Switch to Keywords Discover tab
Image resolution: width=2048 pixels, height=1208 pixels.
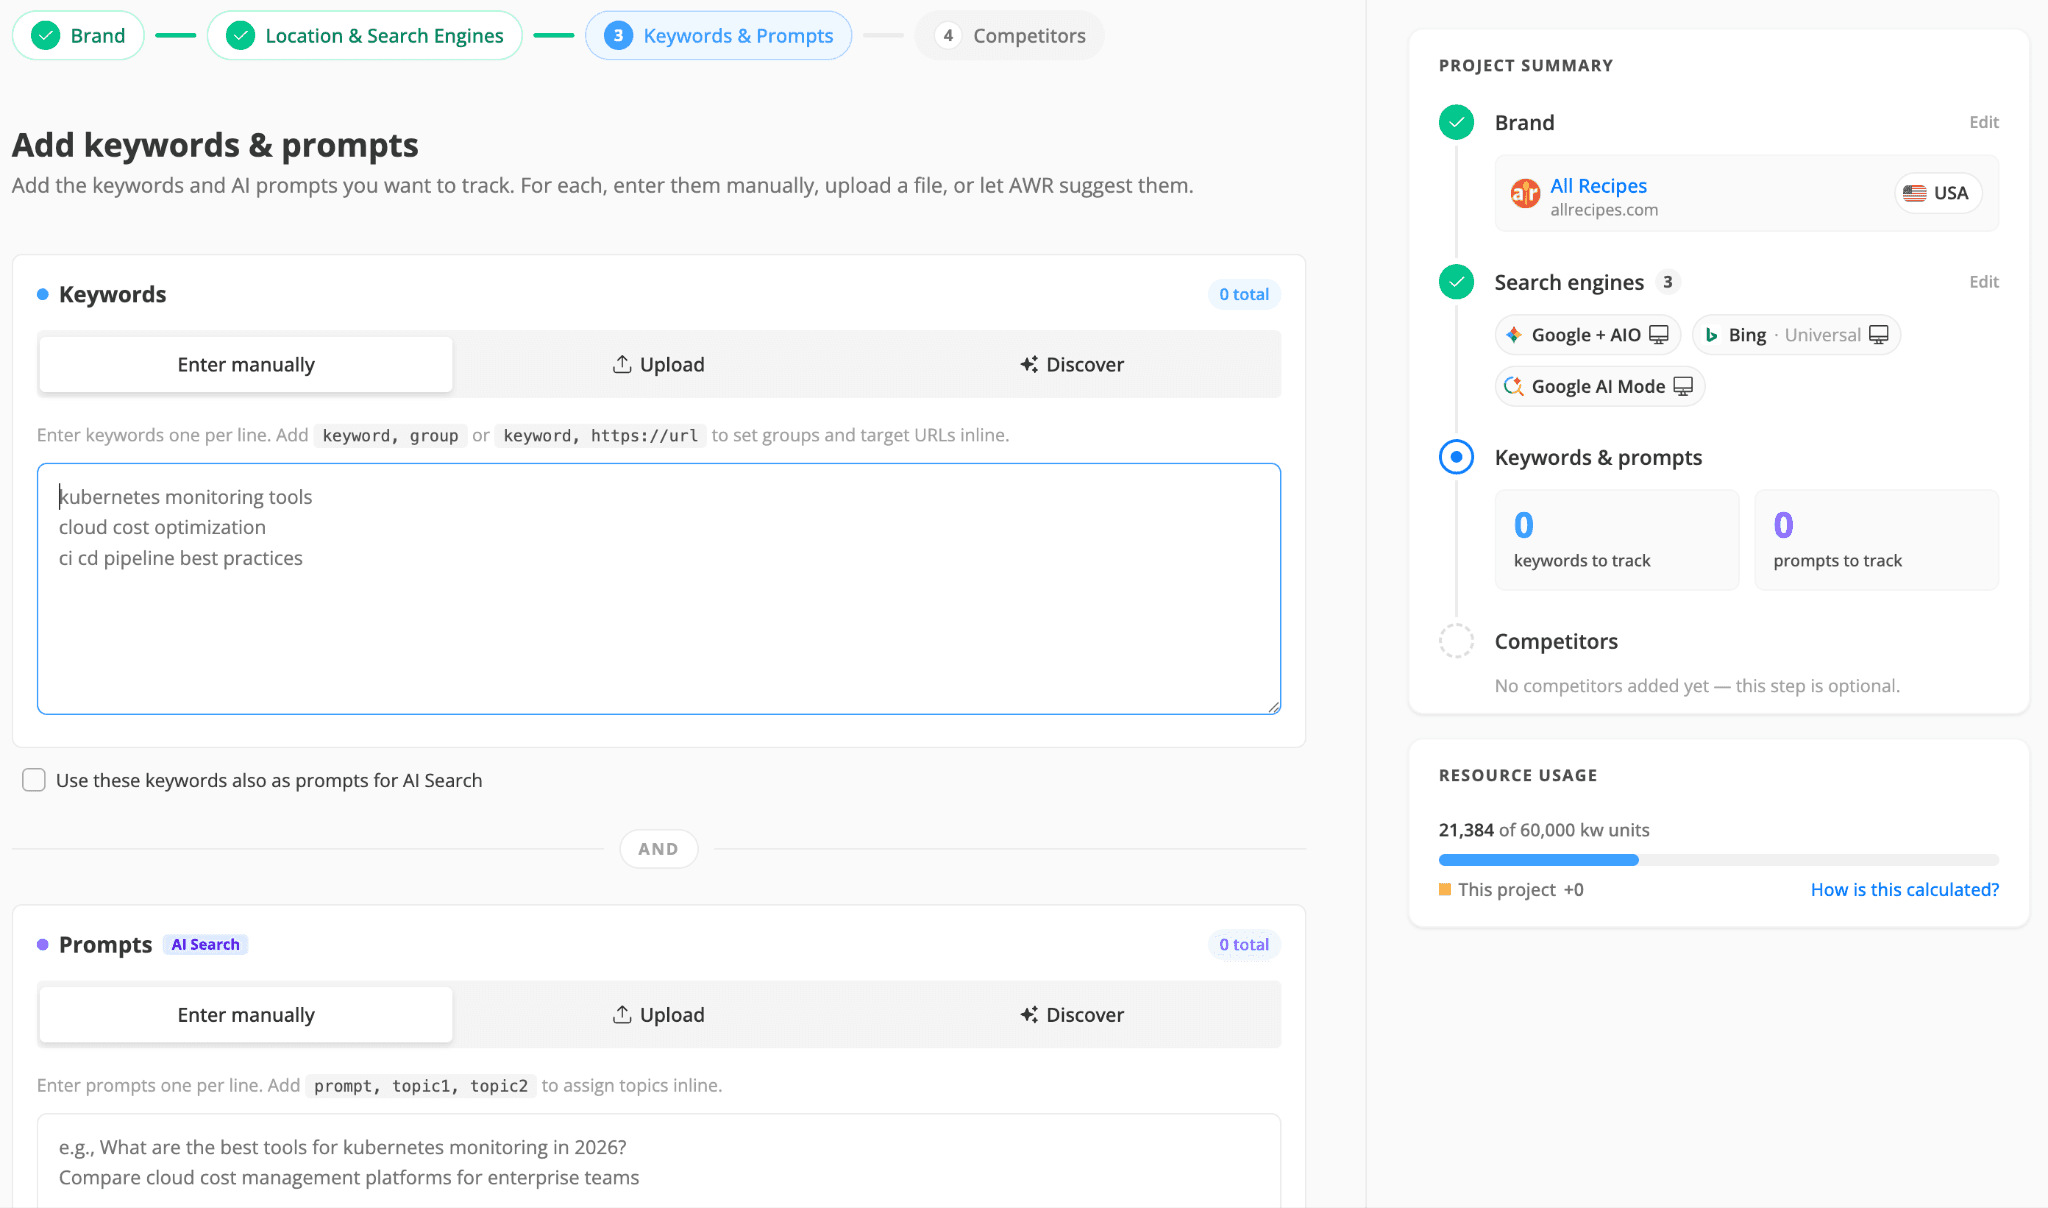click(1072, 364)
